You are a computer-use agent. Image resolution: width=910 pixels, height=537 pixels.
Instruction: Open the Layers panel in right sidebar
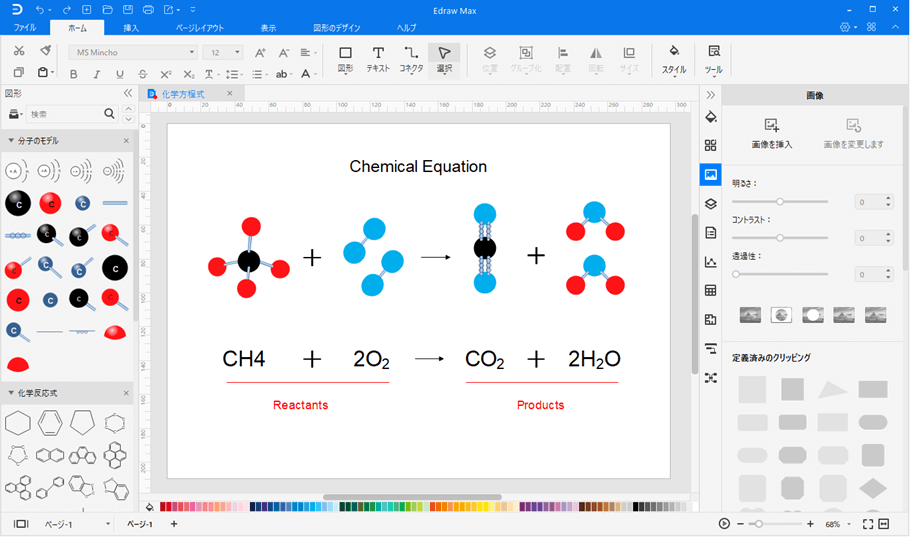point(711,203)
